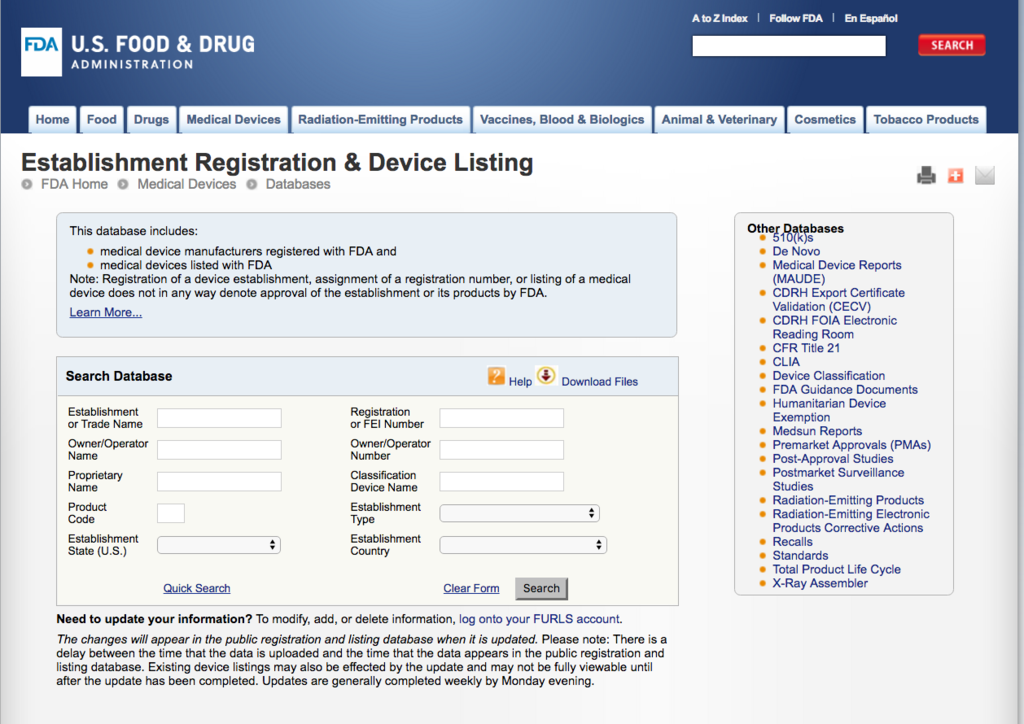Open CDRH Export Certificate Validation (CECV) link
Screen dimensions: 1024x724
(839, 300)
